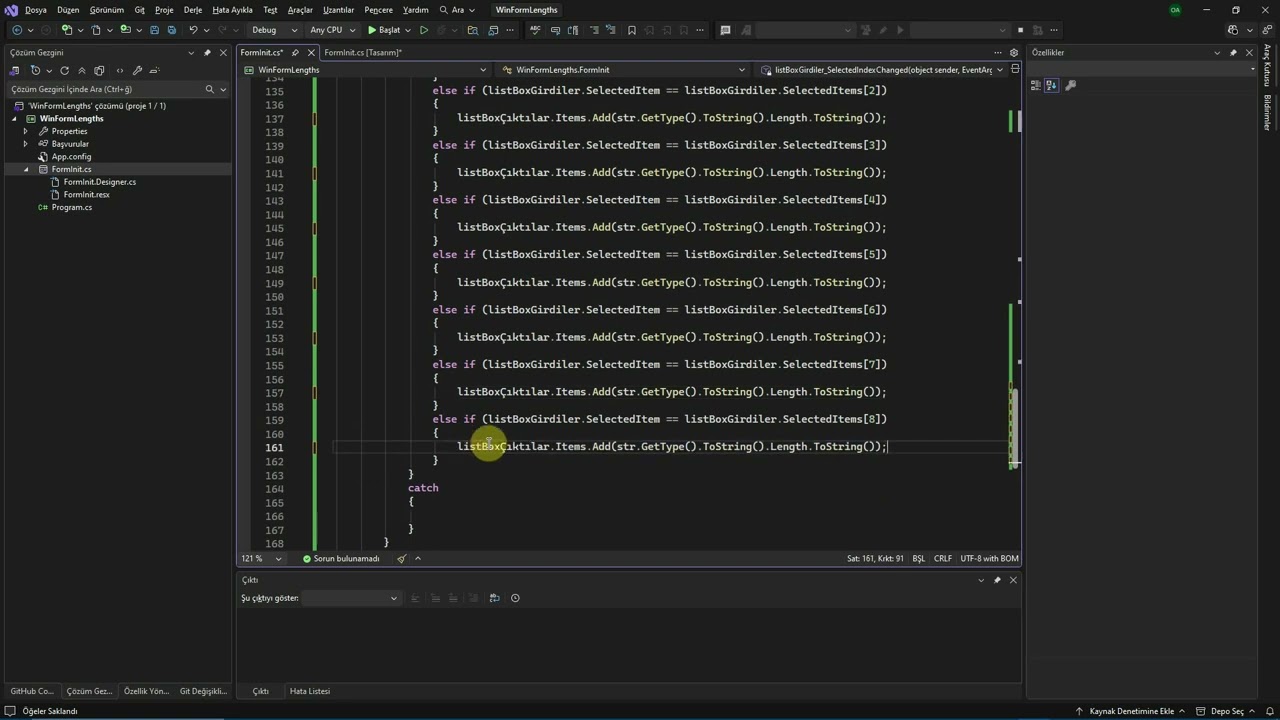1280x720 pixels.
Task: Click the refresh icon in Çözüm Gezgini toolbar
Action: click(64, 70)
